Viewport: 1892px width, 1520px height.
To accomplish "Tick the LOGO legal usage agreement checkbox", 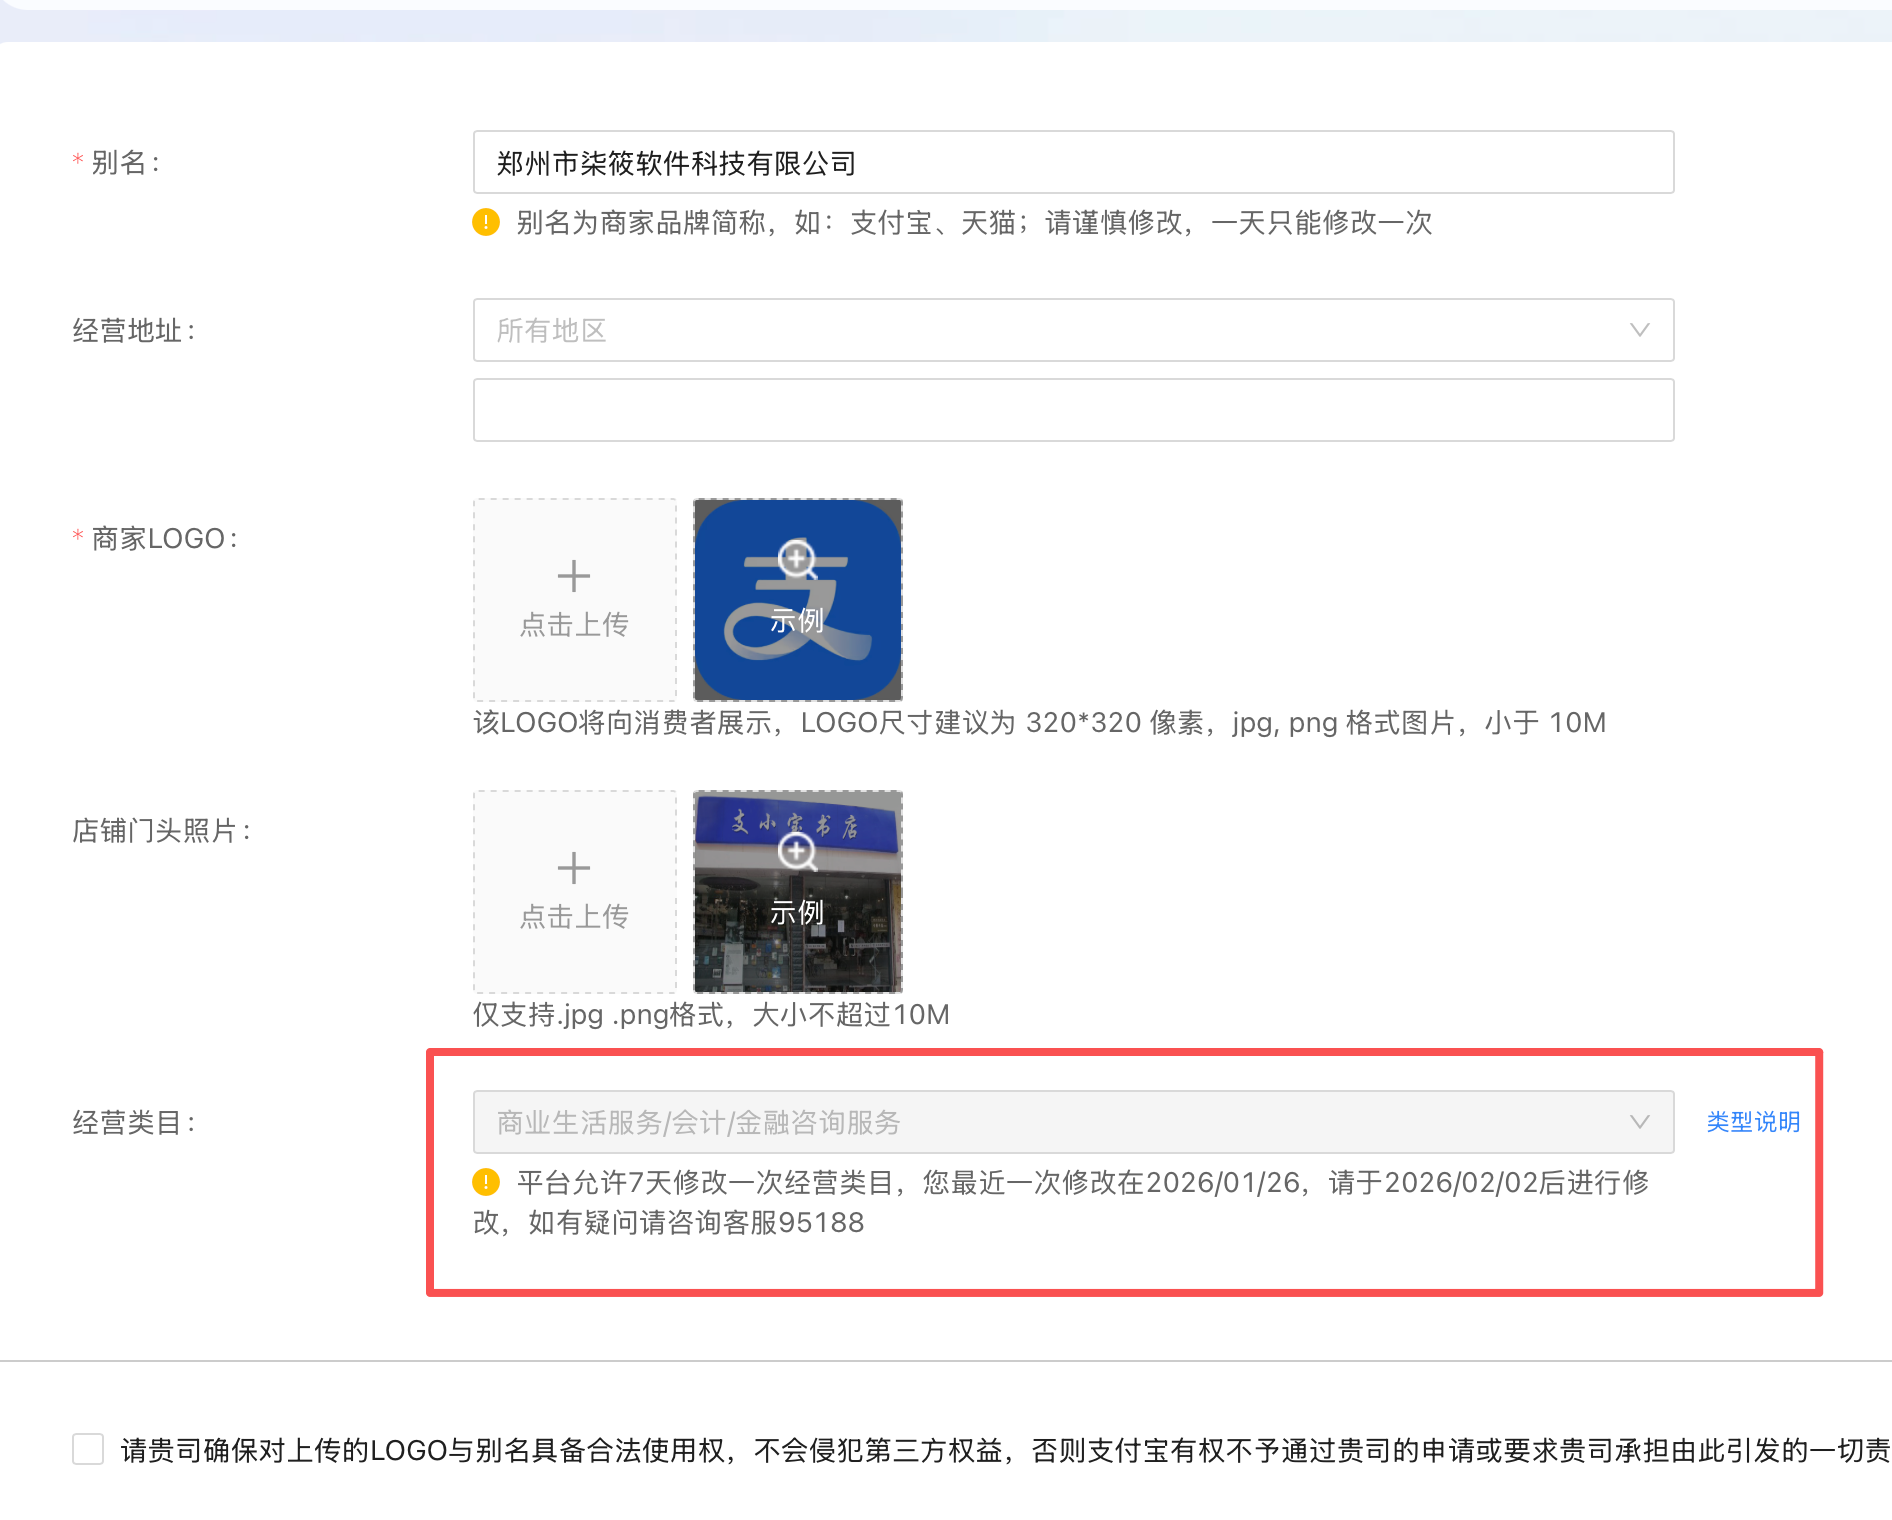I will point(88,1449).
